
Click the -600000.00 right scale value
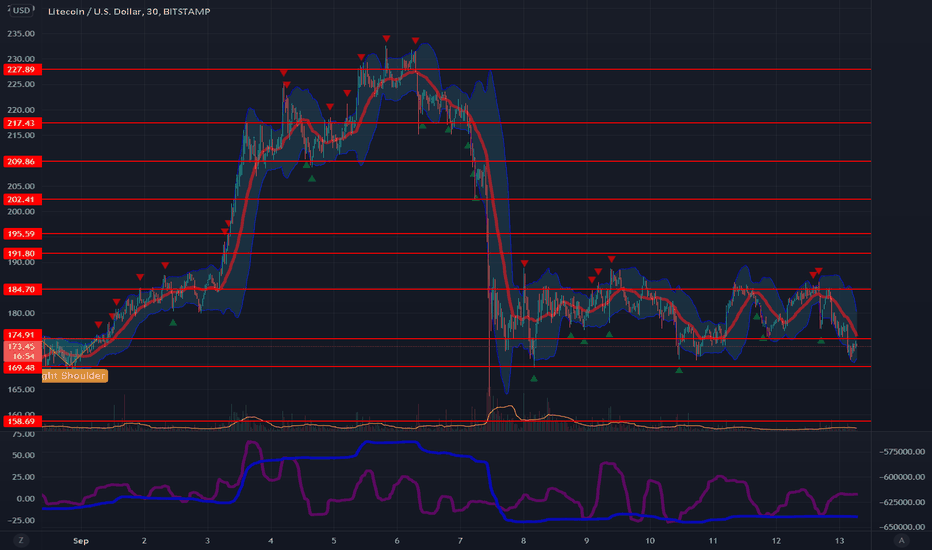pos(902,477)
